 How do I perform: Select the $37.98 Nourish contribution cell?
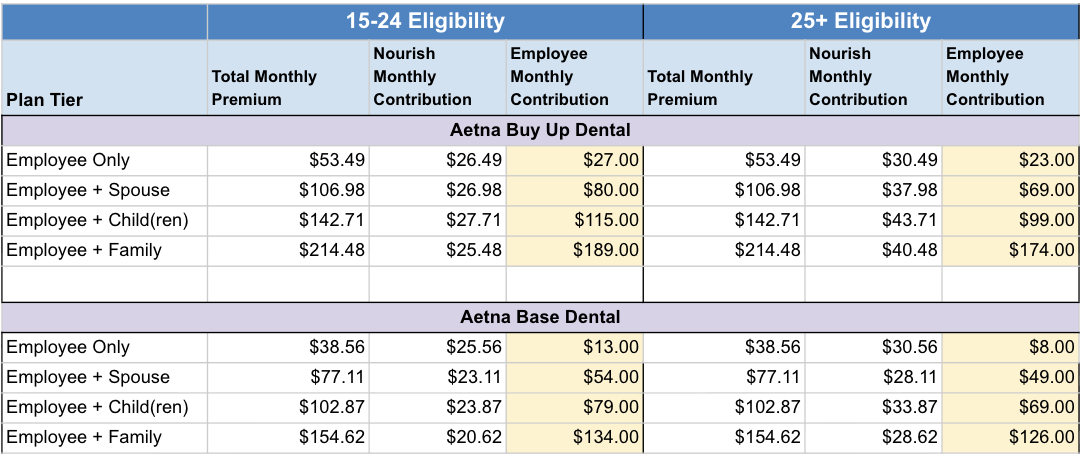coord(873,190)
